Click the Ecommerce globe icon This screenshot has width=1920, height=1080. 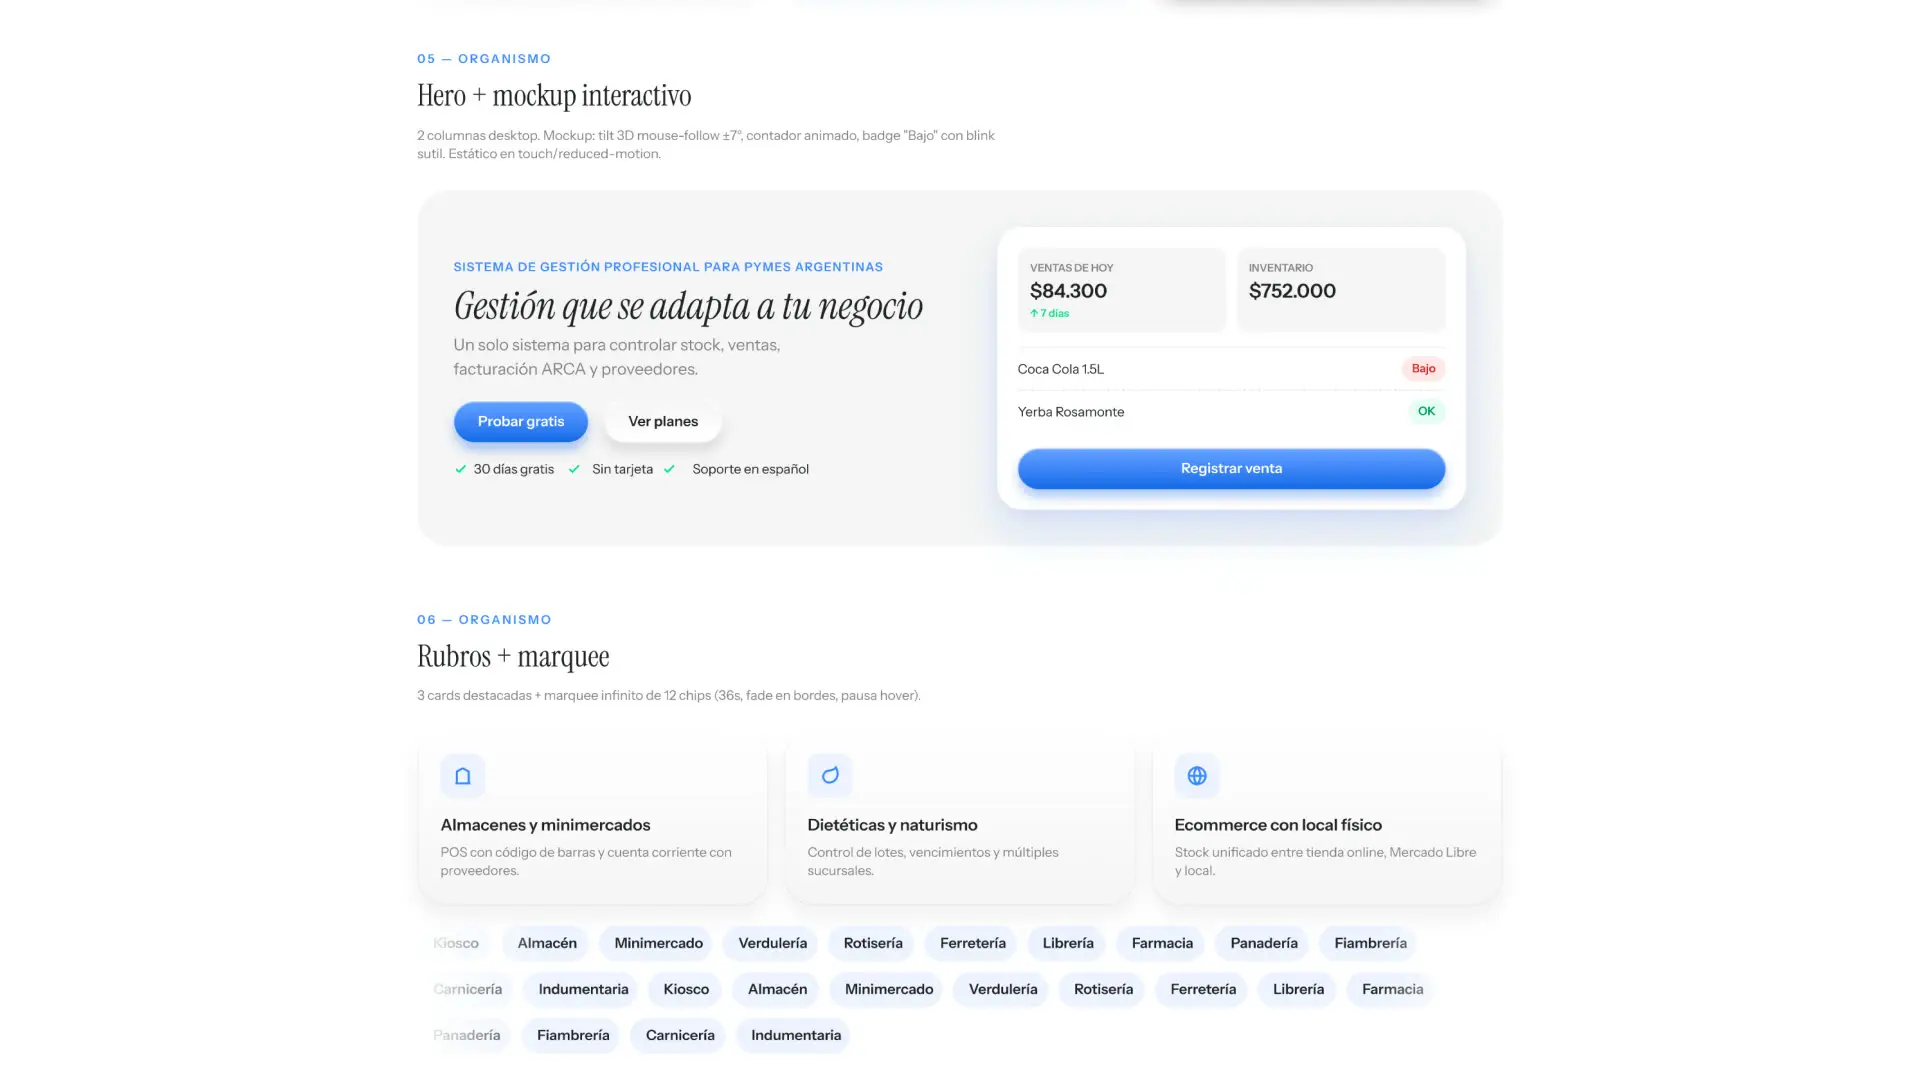coord(1197,776)
